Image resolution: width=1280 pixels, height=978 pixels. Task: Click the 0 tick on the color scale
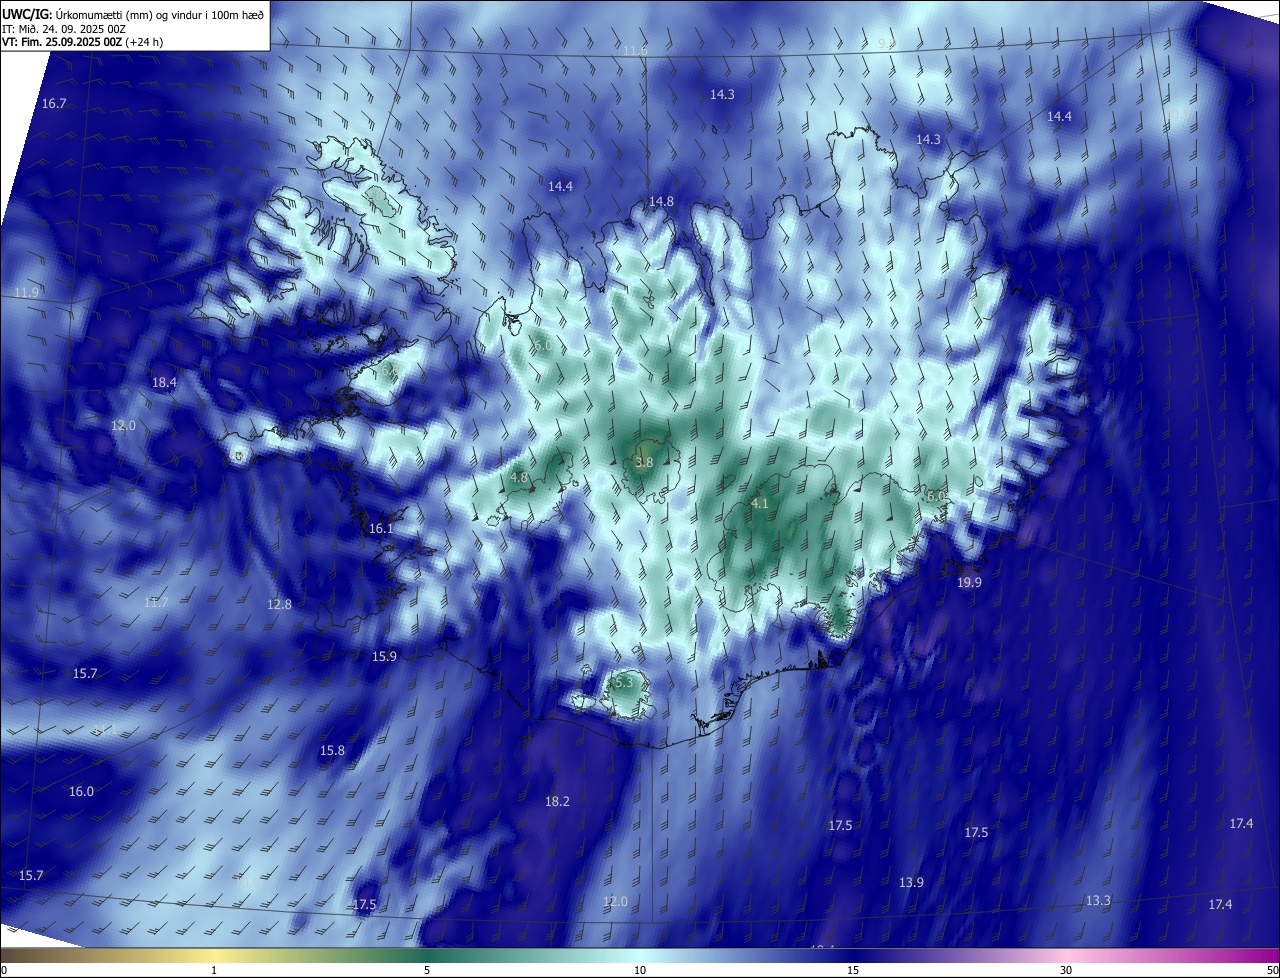click(4, 970)
